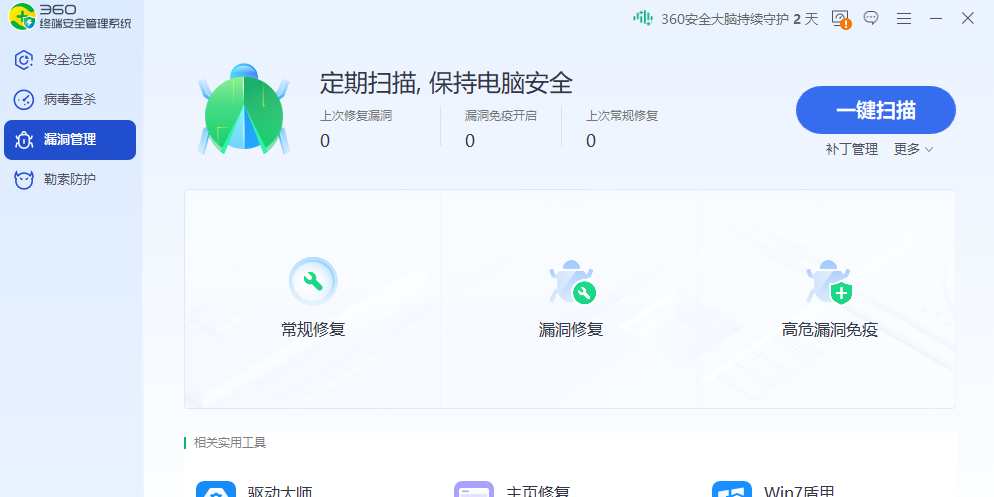Open 补丁管理 patch management link
The width and height of the screenshot is (994, 497).
pyautogui.click(x=851, y=149)
